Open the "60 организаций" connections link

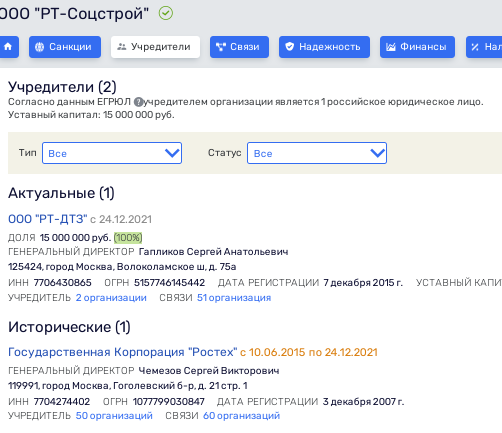point(241,416)
